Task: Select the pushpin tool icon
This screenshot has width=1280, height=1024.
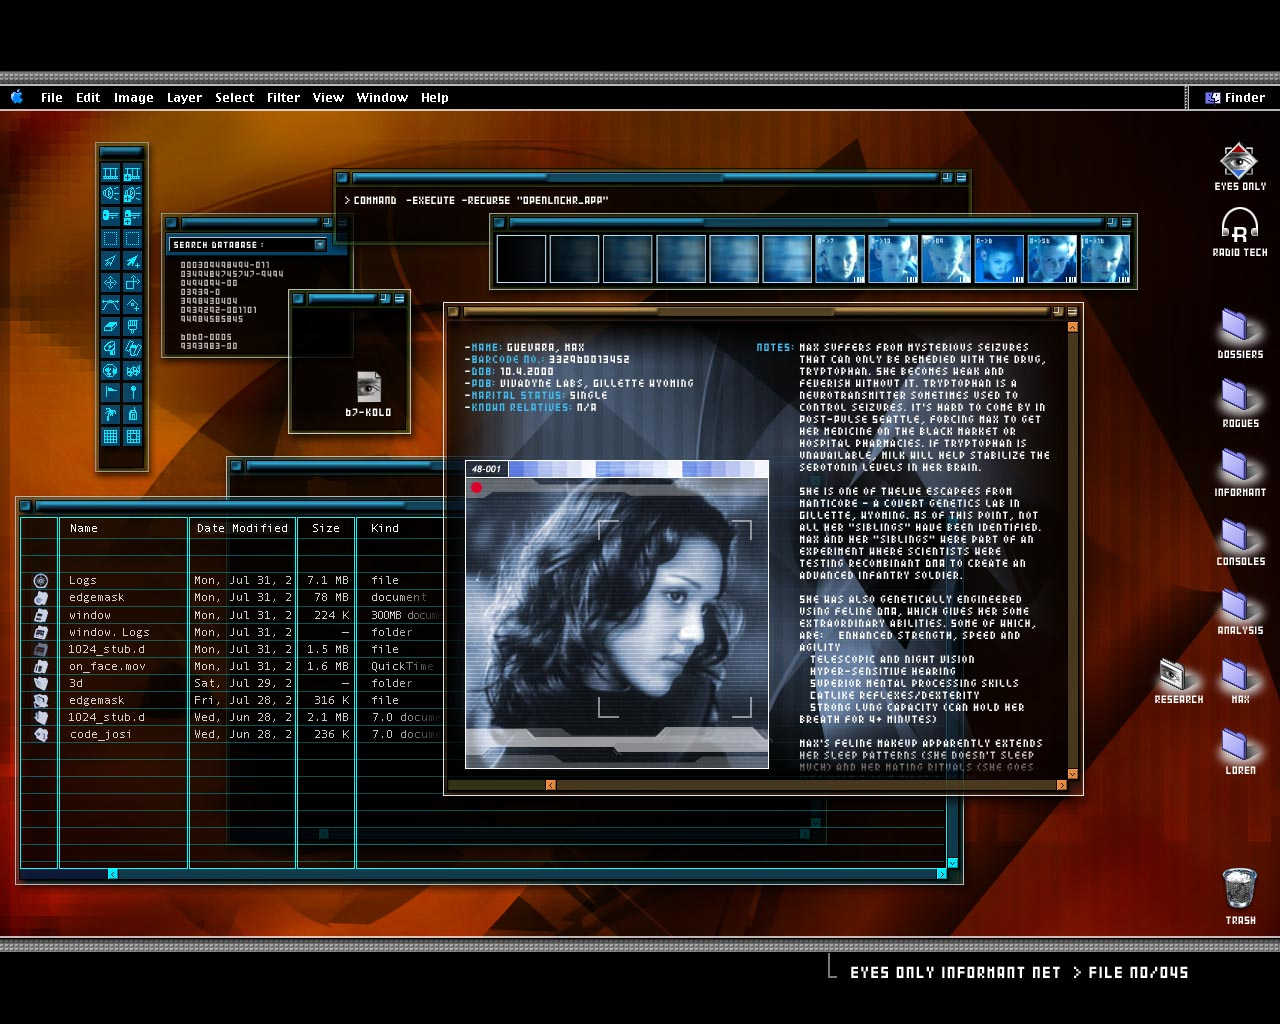Action: tap(133, 392)
